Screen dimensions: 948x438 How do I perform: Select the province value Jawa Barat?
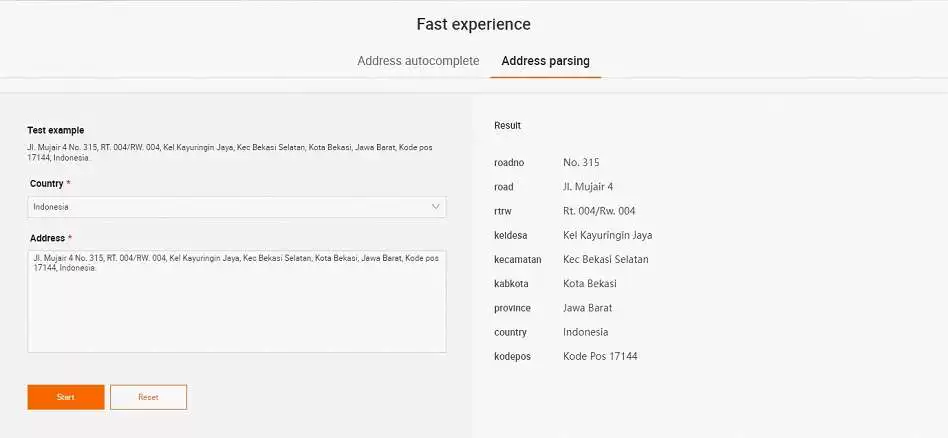click(587, 308)
